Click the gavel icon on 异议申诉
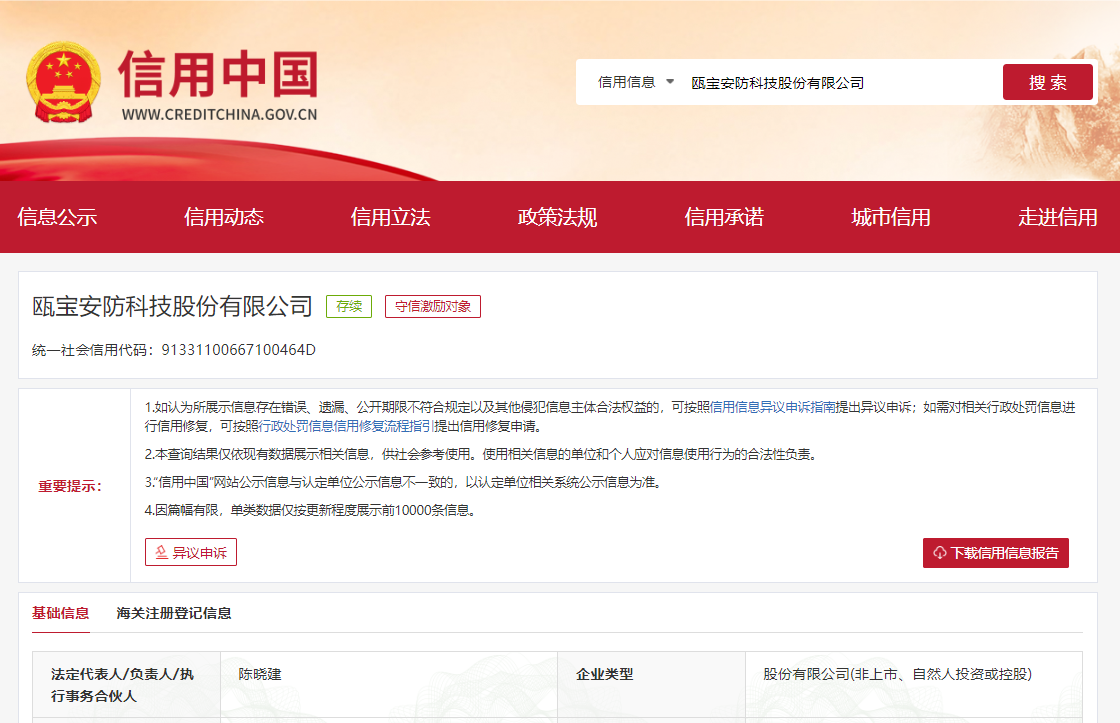Screen dimensions: 1120x723 pyautogui.click(x=161, y=552)
